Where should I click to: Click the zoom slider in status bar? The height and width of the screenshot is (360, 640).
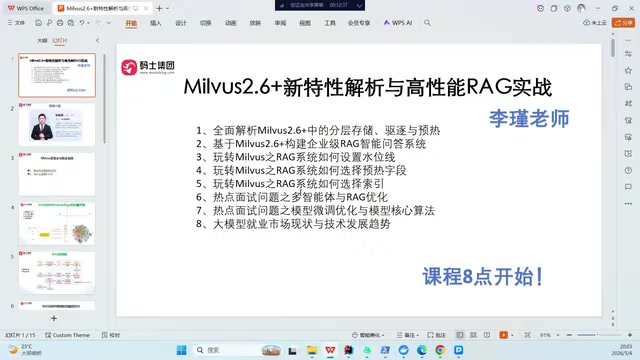click(599, 335)
